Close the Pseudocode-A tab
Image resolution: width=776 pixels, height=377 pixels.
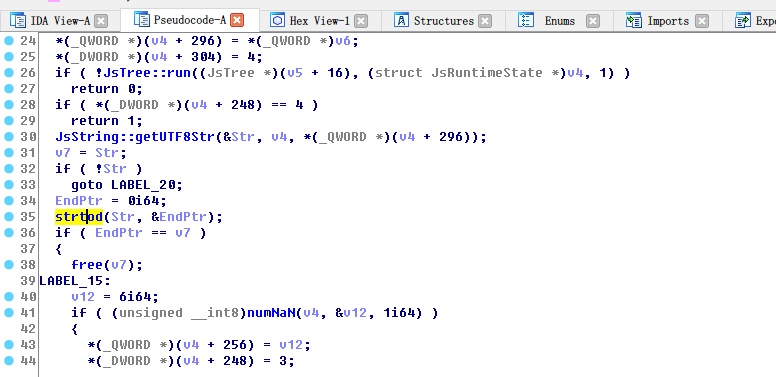coord(238,20)
